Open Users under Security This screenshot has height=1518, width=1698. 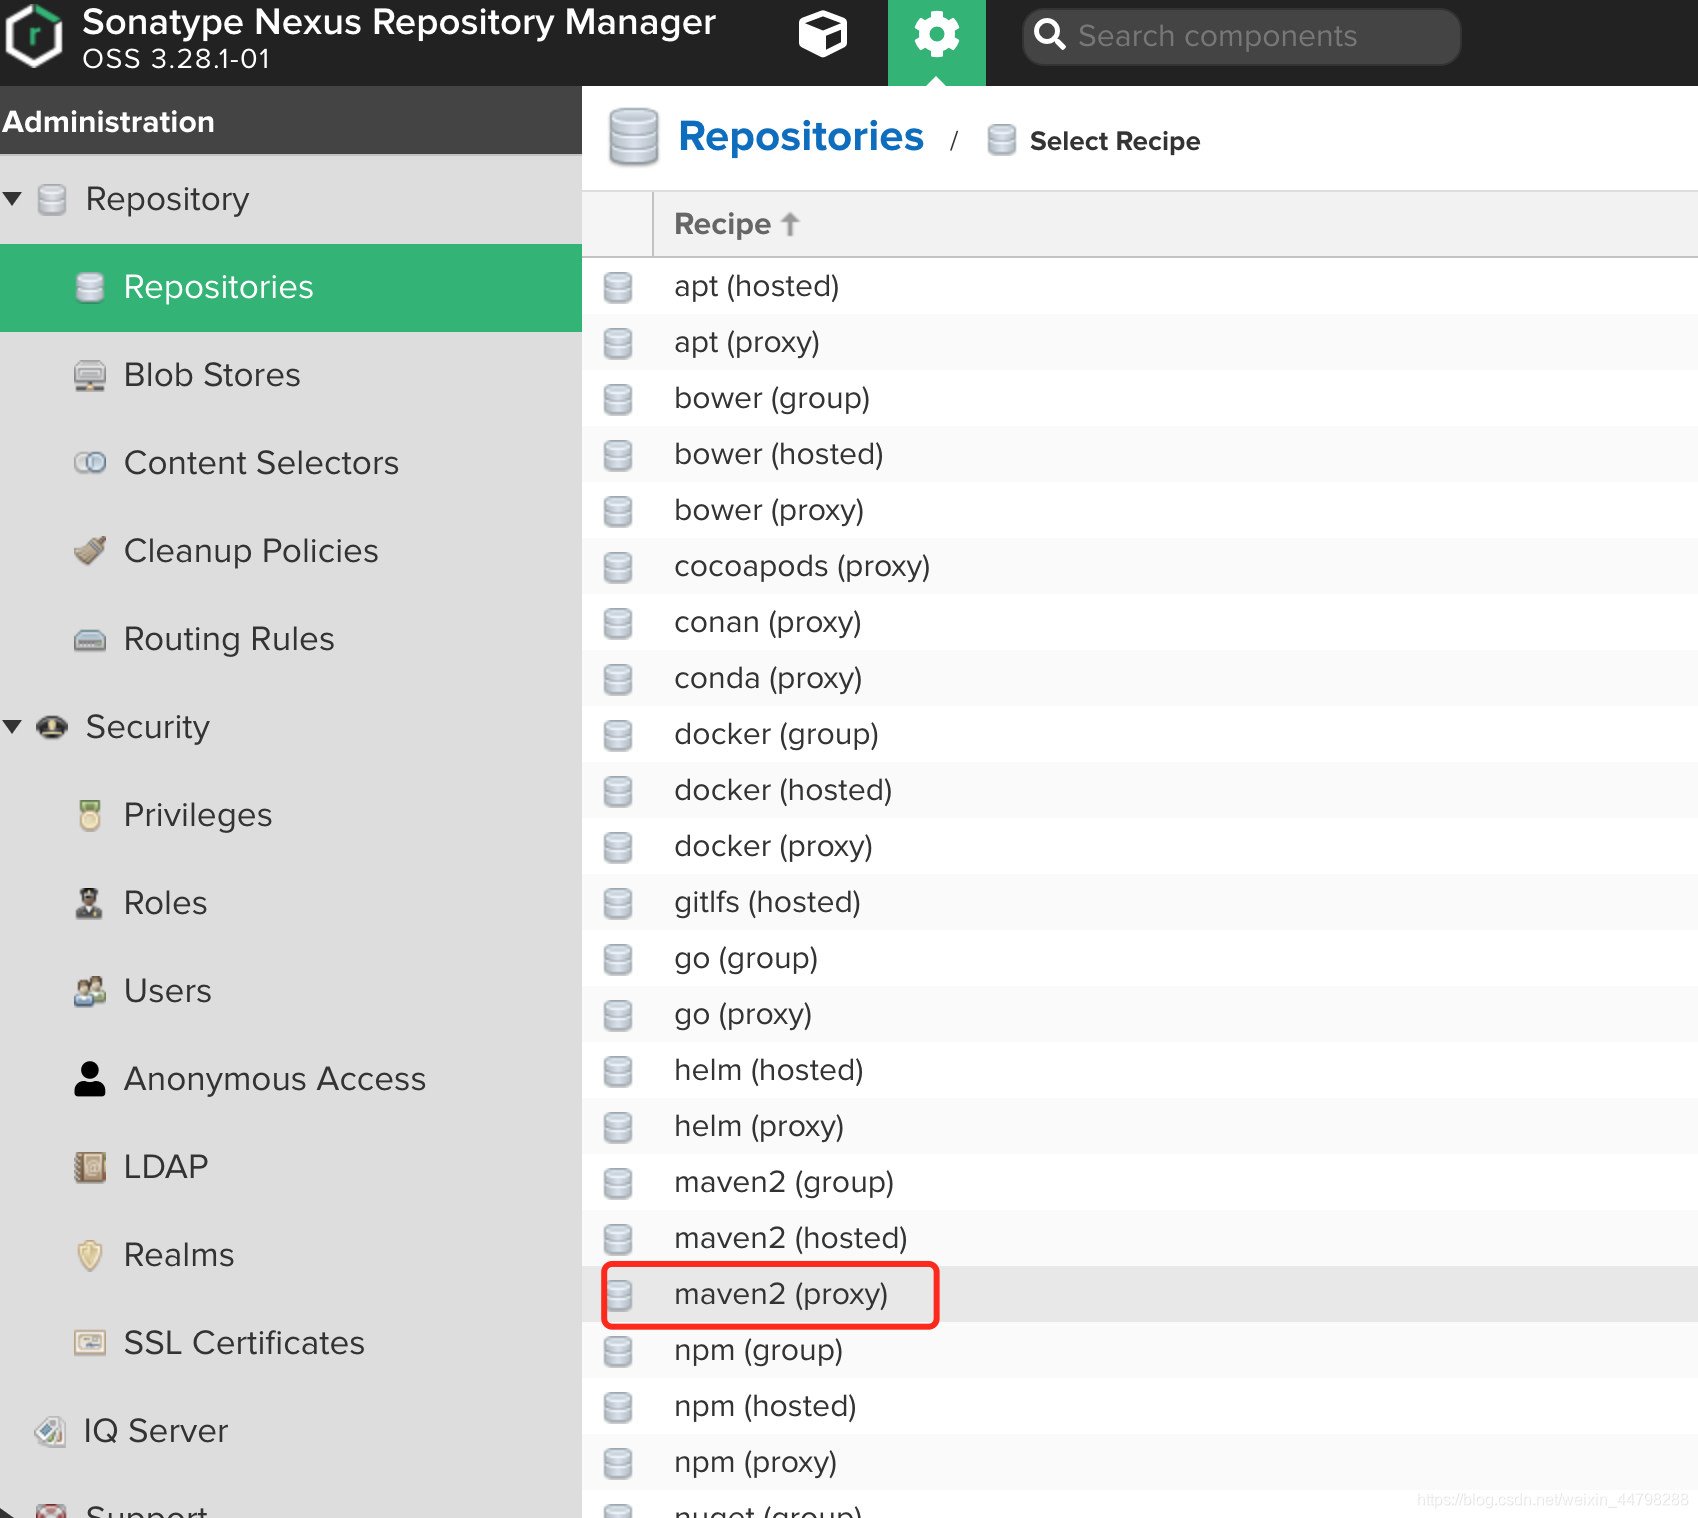[291, 991]
